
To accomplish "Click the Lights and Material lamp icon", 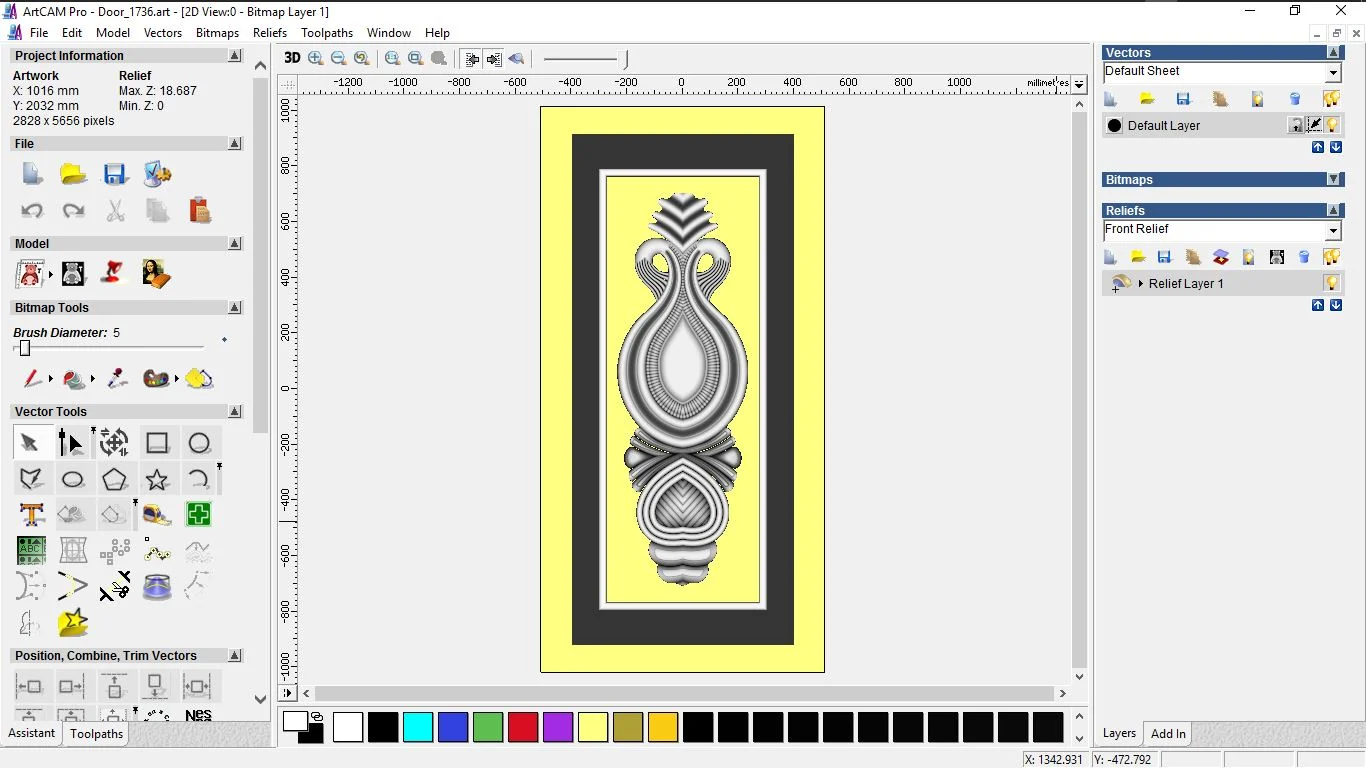I will click(114, 272).
